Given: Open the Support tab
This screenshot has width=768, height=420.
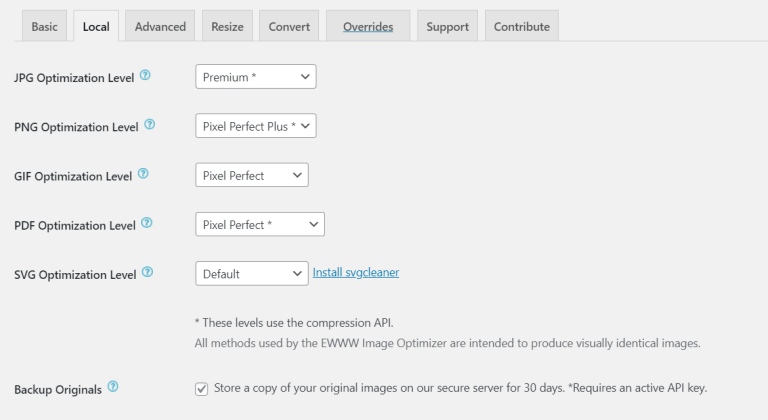Looking at the screenshot, I should click(x=447, y=26).
